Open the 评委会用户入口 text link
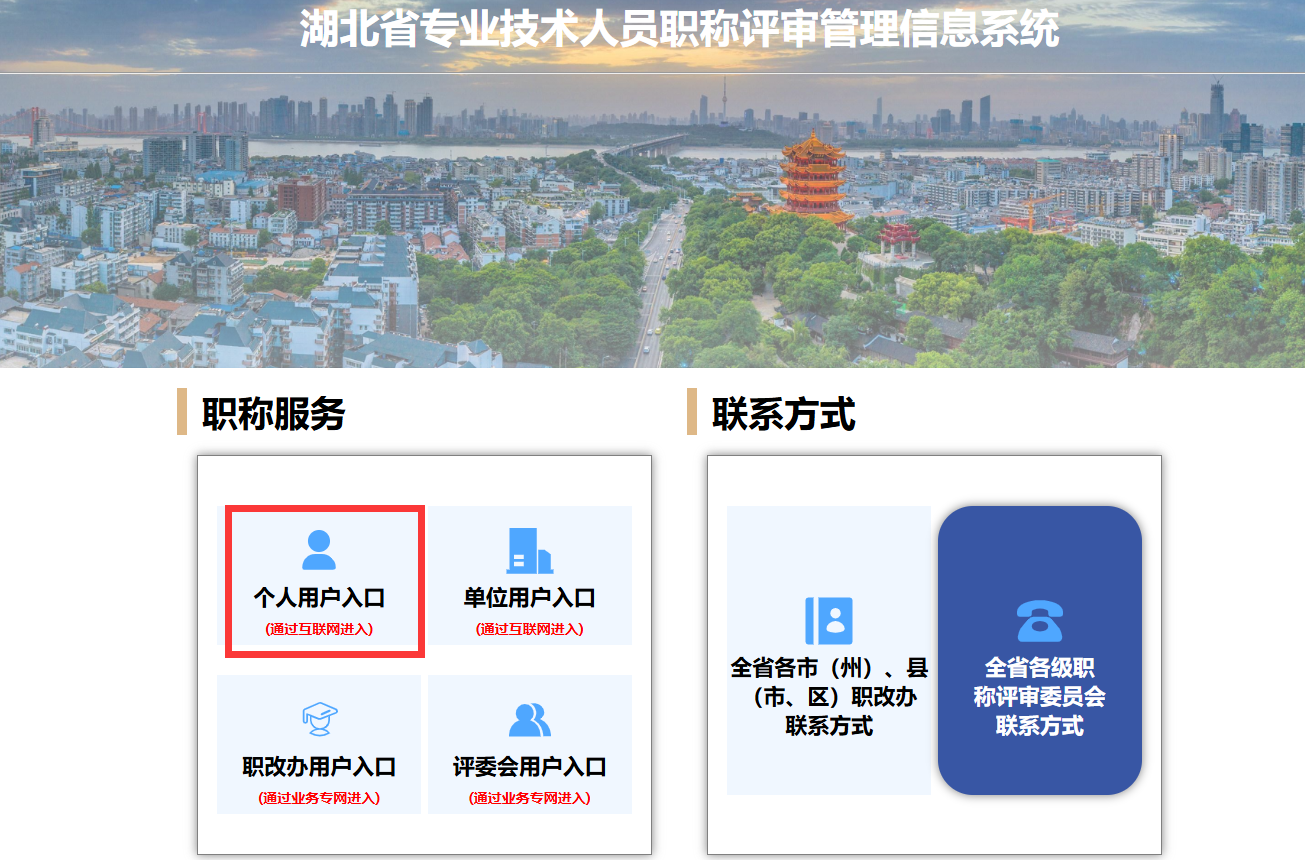The image size is (1305, 860). point(529,767)
